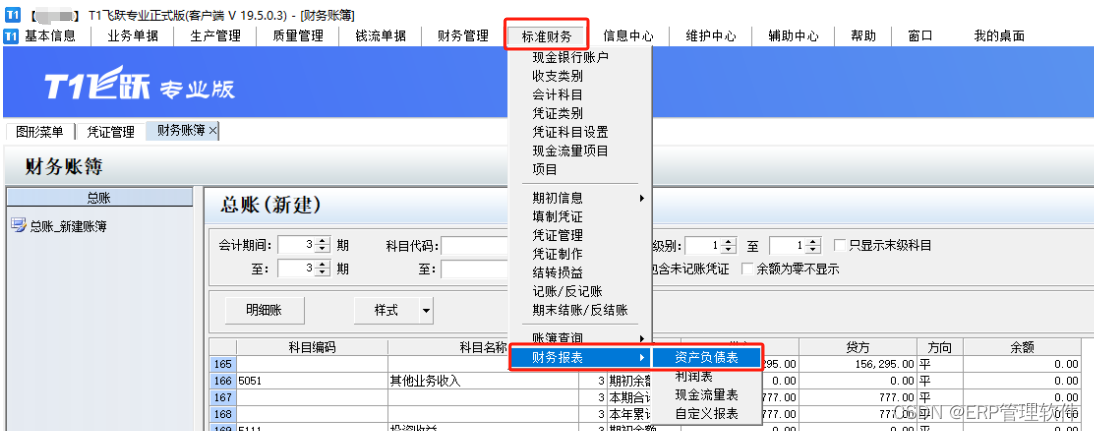
Task: Choose 现金银行账户 from the menu
Action: tap(570, 57)
